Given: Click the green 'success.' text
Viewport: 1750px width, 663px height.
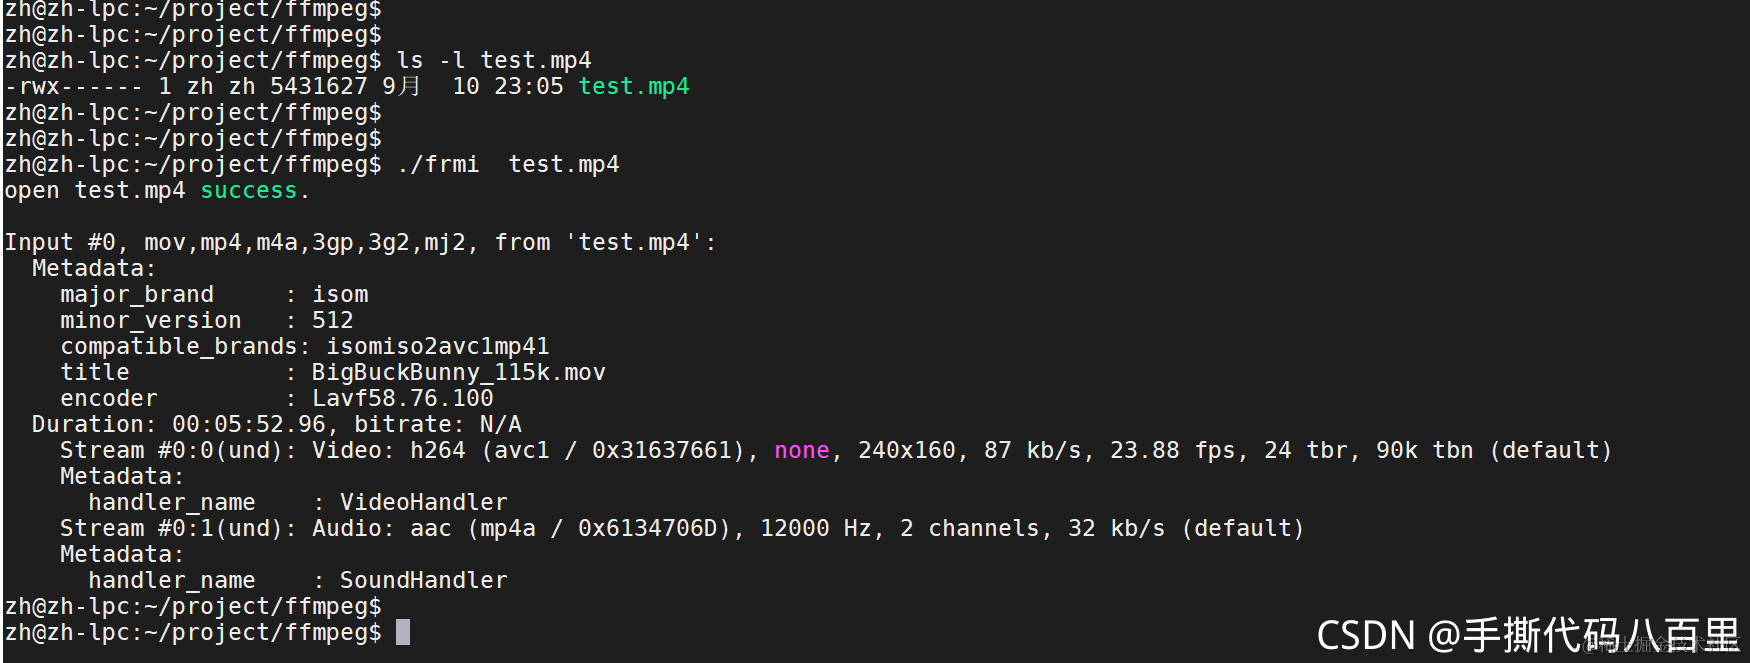Looking at the screenshot, I should [255, 190].
